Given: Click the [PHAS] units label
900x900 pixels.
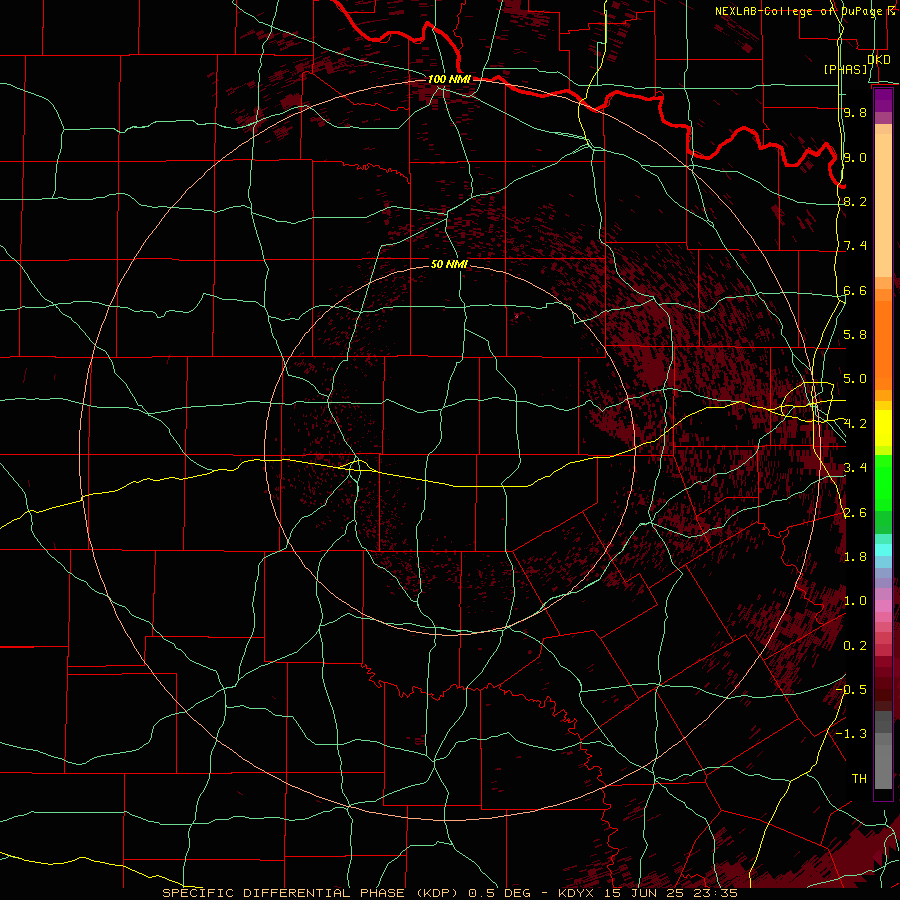Looking at the screenshot, I should 845,69.
